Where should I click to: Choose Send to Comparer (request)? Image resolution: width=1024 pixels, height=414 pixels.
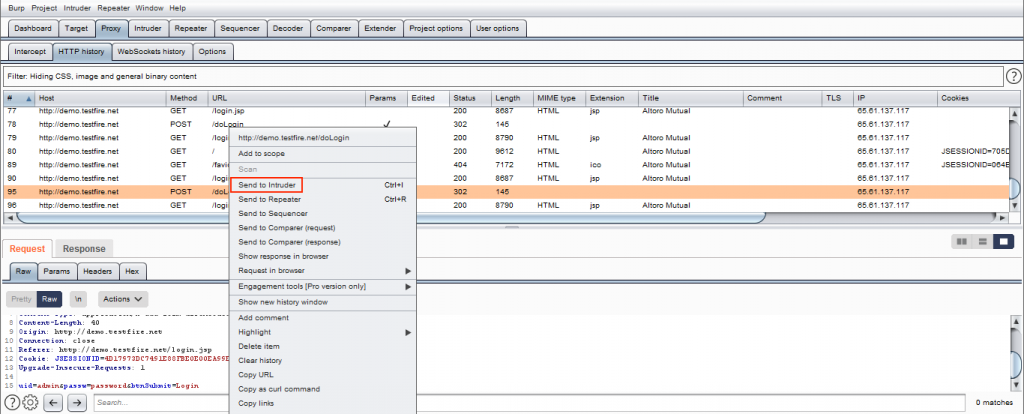pyautogui.click(x=323, y=228)
